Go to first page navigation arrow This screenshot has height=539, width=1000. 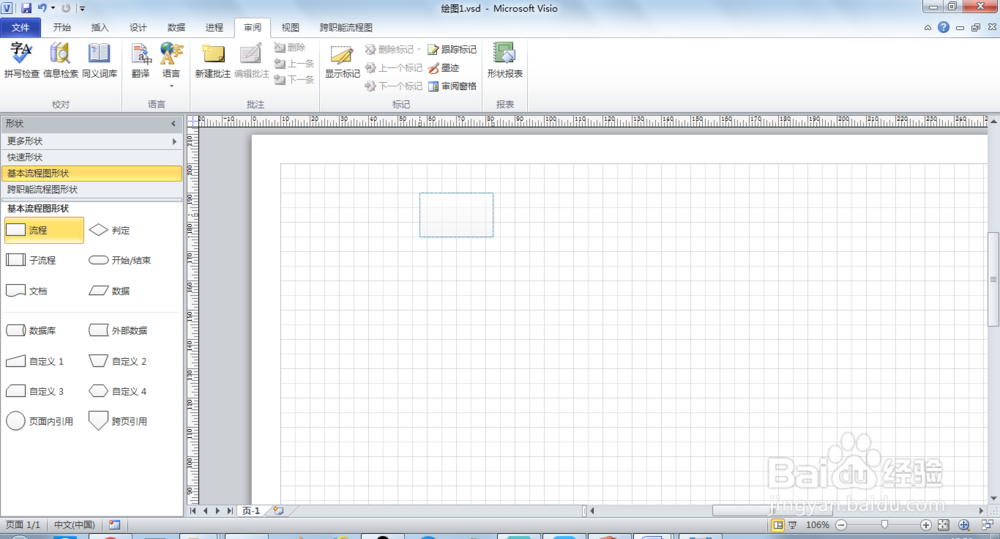pos(193,511)
